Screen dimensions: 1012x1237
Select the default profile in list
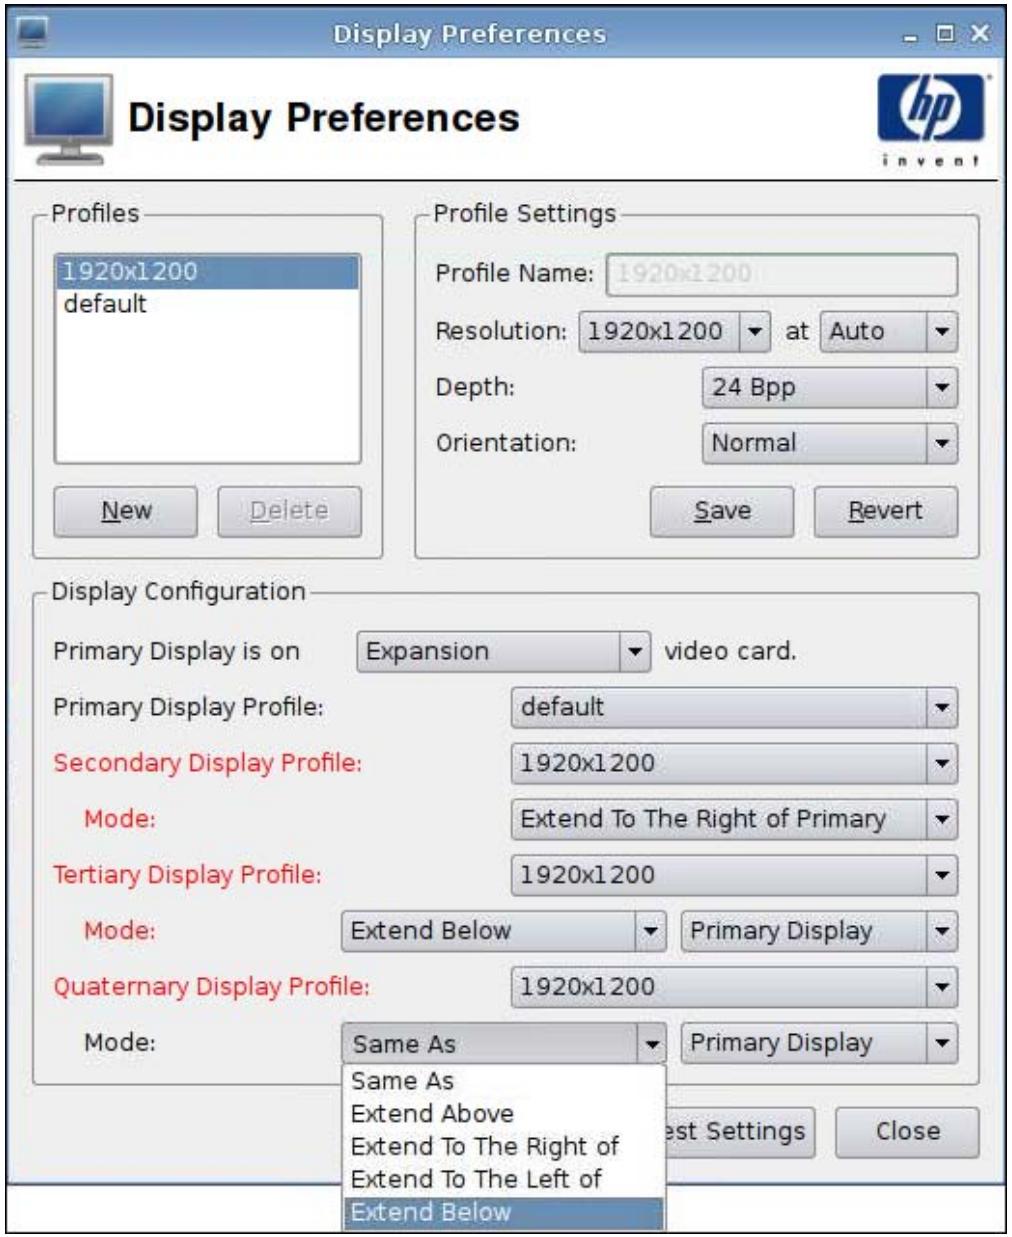[207, 304]
